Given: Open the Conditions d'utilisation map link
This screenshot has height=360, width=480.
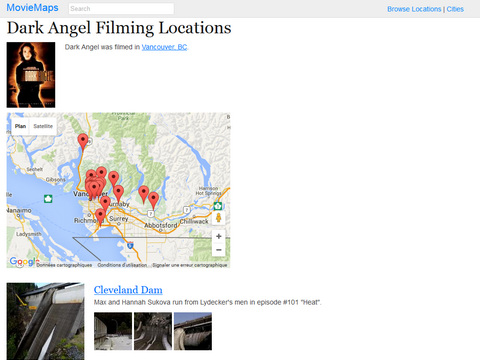Looking at the screenshot, I should (x=122, y=265).
